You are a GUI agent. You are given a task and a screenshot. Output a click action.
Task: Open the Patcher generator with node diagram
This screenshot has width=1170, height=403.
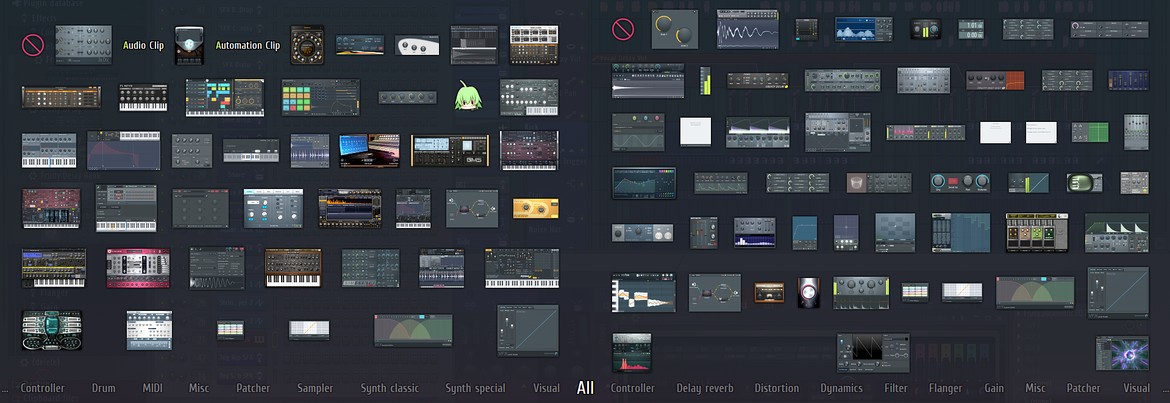point(472,208)
